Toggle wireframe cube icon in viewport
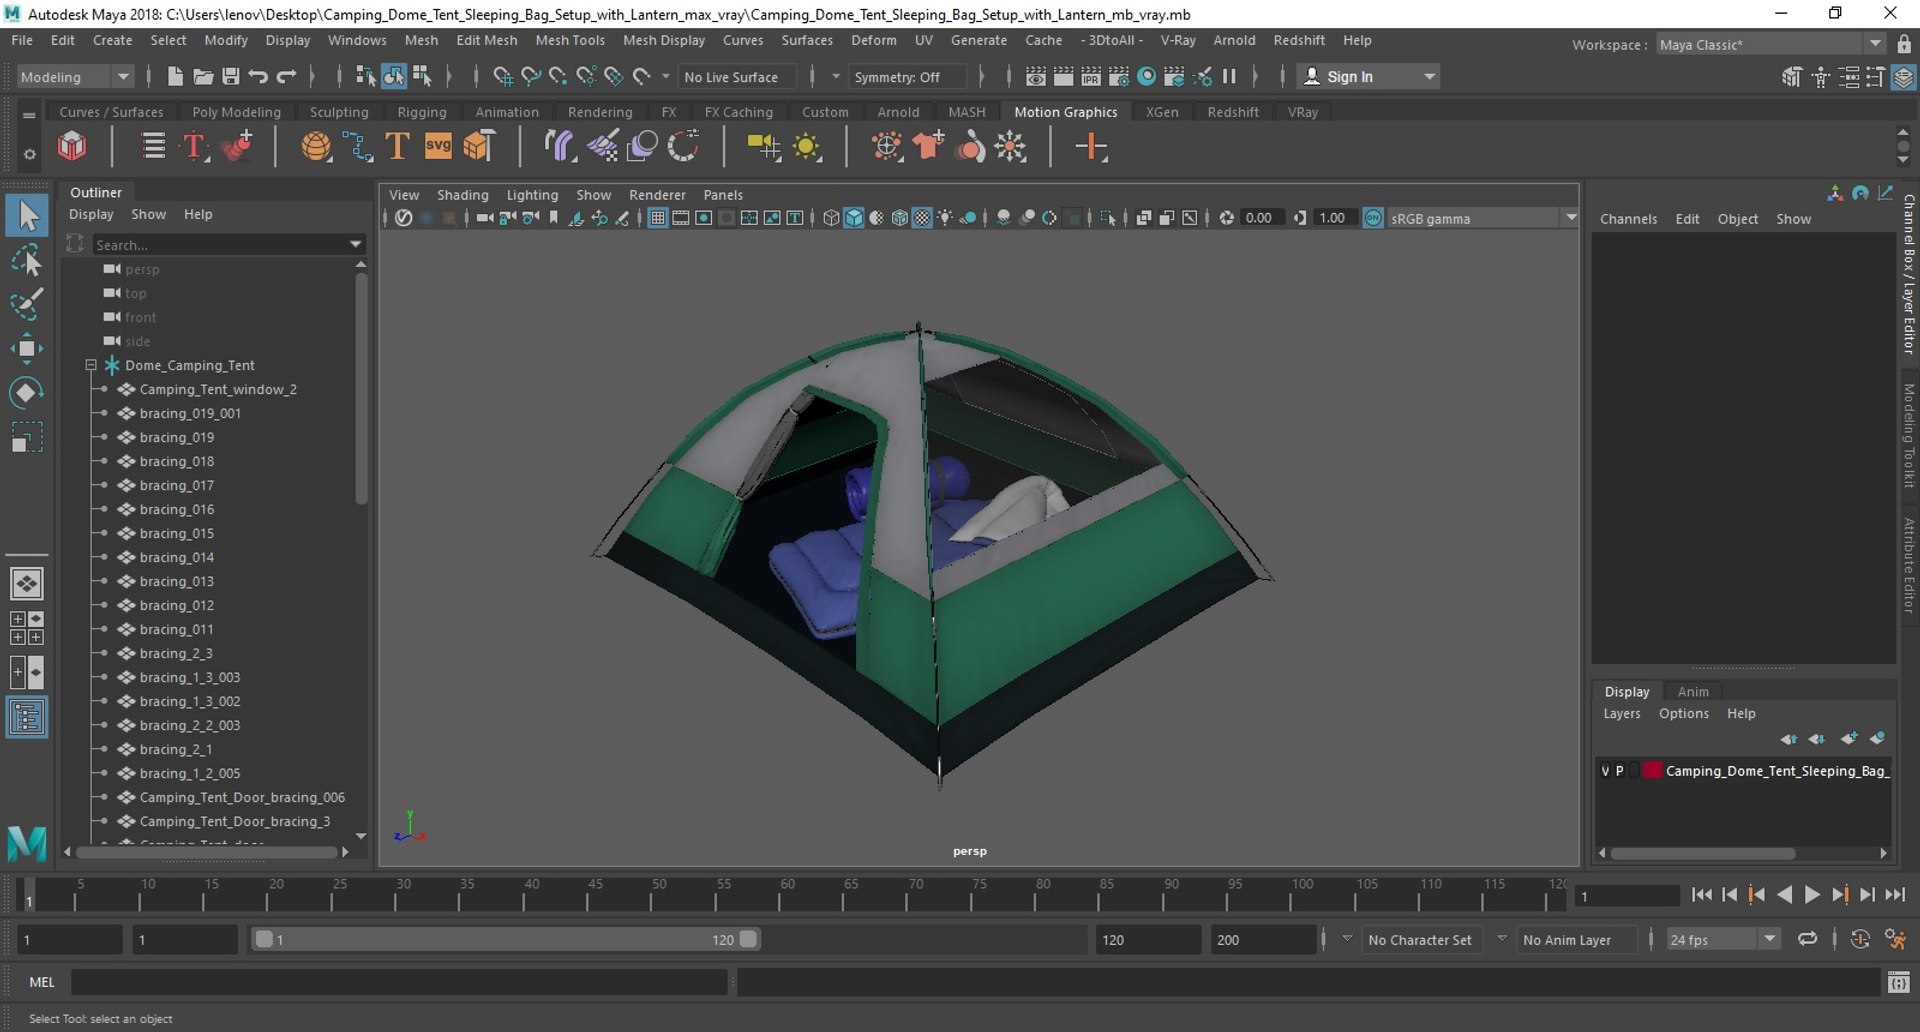This screenshot has width=1920, height=1032. pos(830,218)
